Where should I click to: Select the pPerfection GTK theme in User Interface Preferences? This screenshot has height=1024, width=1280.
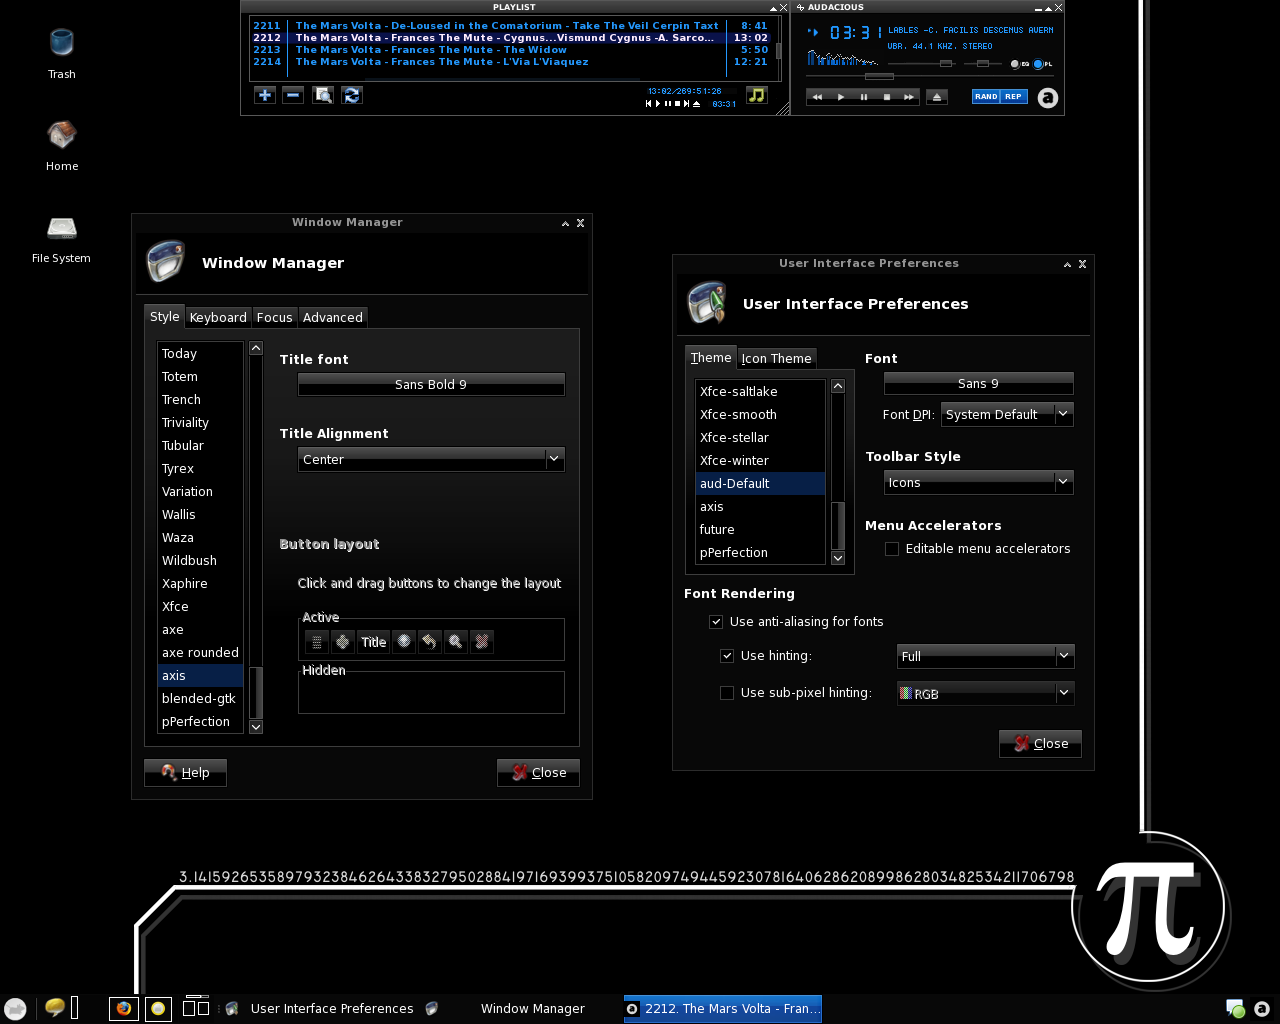pyautogui.click(x=760, y=552)
